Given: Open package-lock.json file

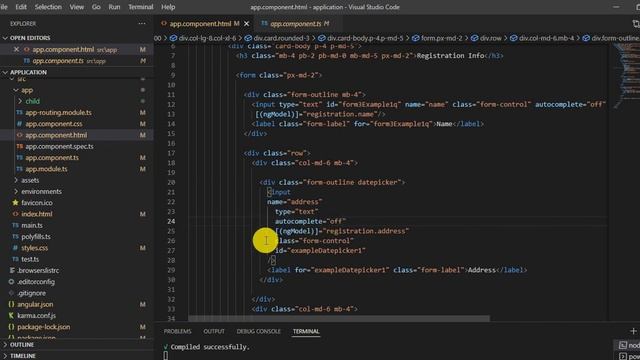Looking at the screenshot, I should (43, 327).
